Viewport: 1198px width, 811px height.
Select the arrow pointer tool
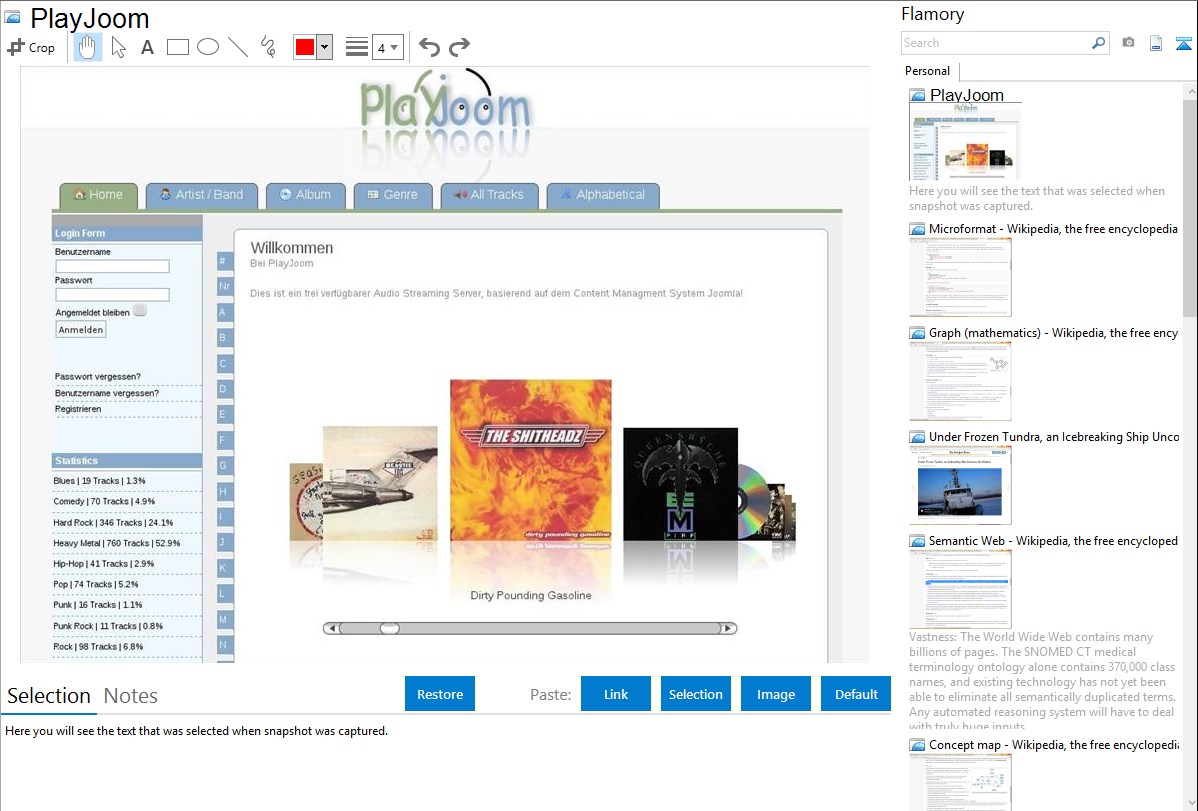click(x=118, y=47)
